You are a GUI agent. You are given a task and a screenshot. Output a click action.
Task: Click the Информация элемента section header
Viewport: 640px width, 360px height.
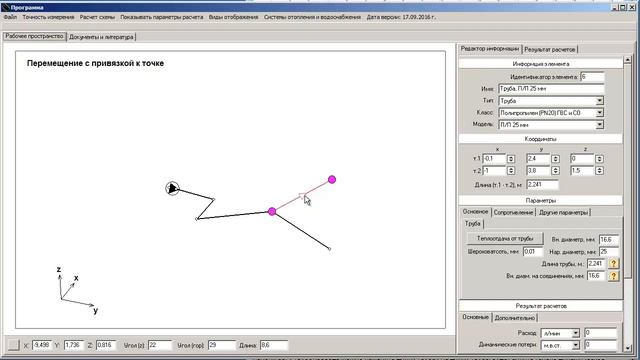(x=541, y=64)
